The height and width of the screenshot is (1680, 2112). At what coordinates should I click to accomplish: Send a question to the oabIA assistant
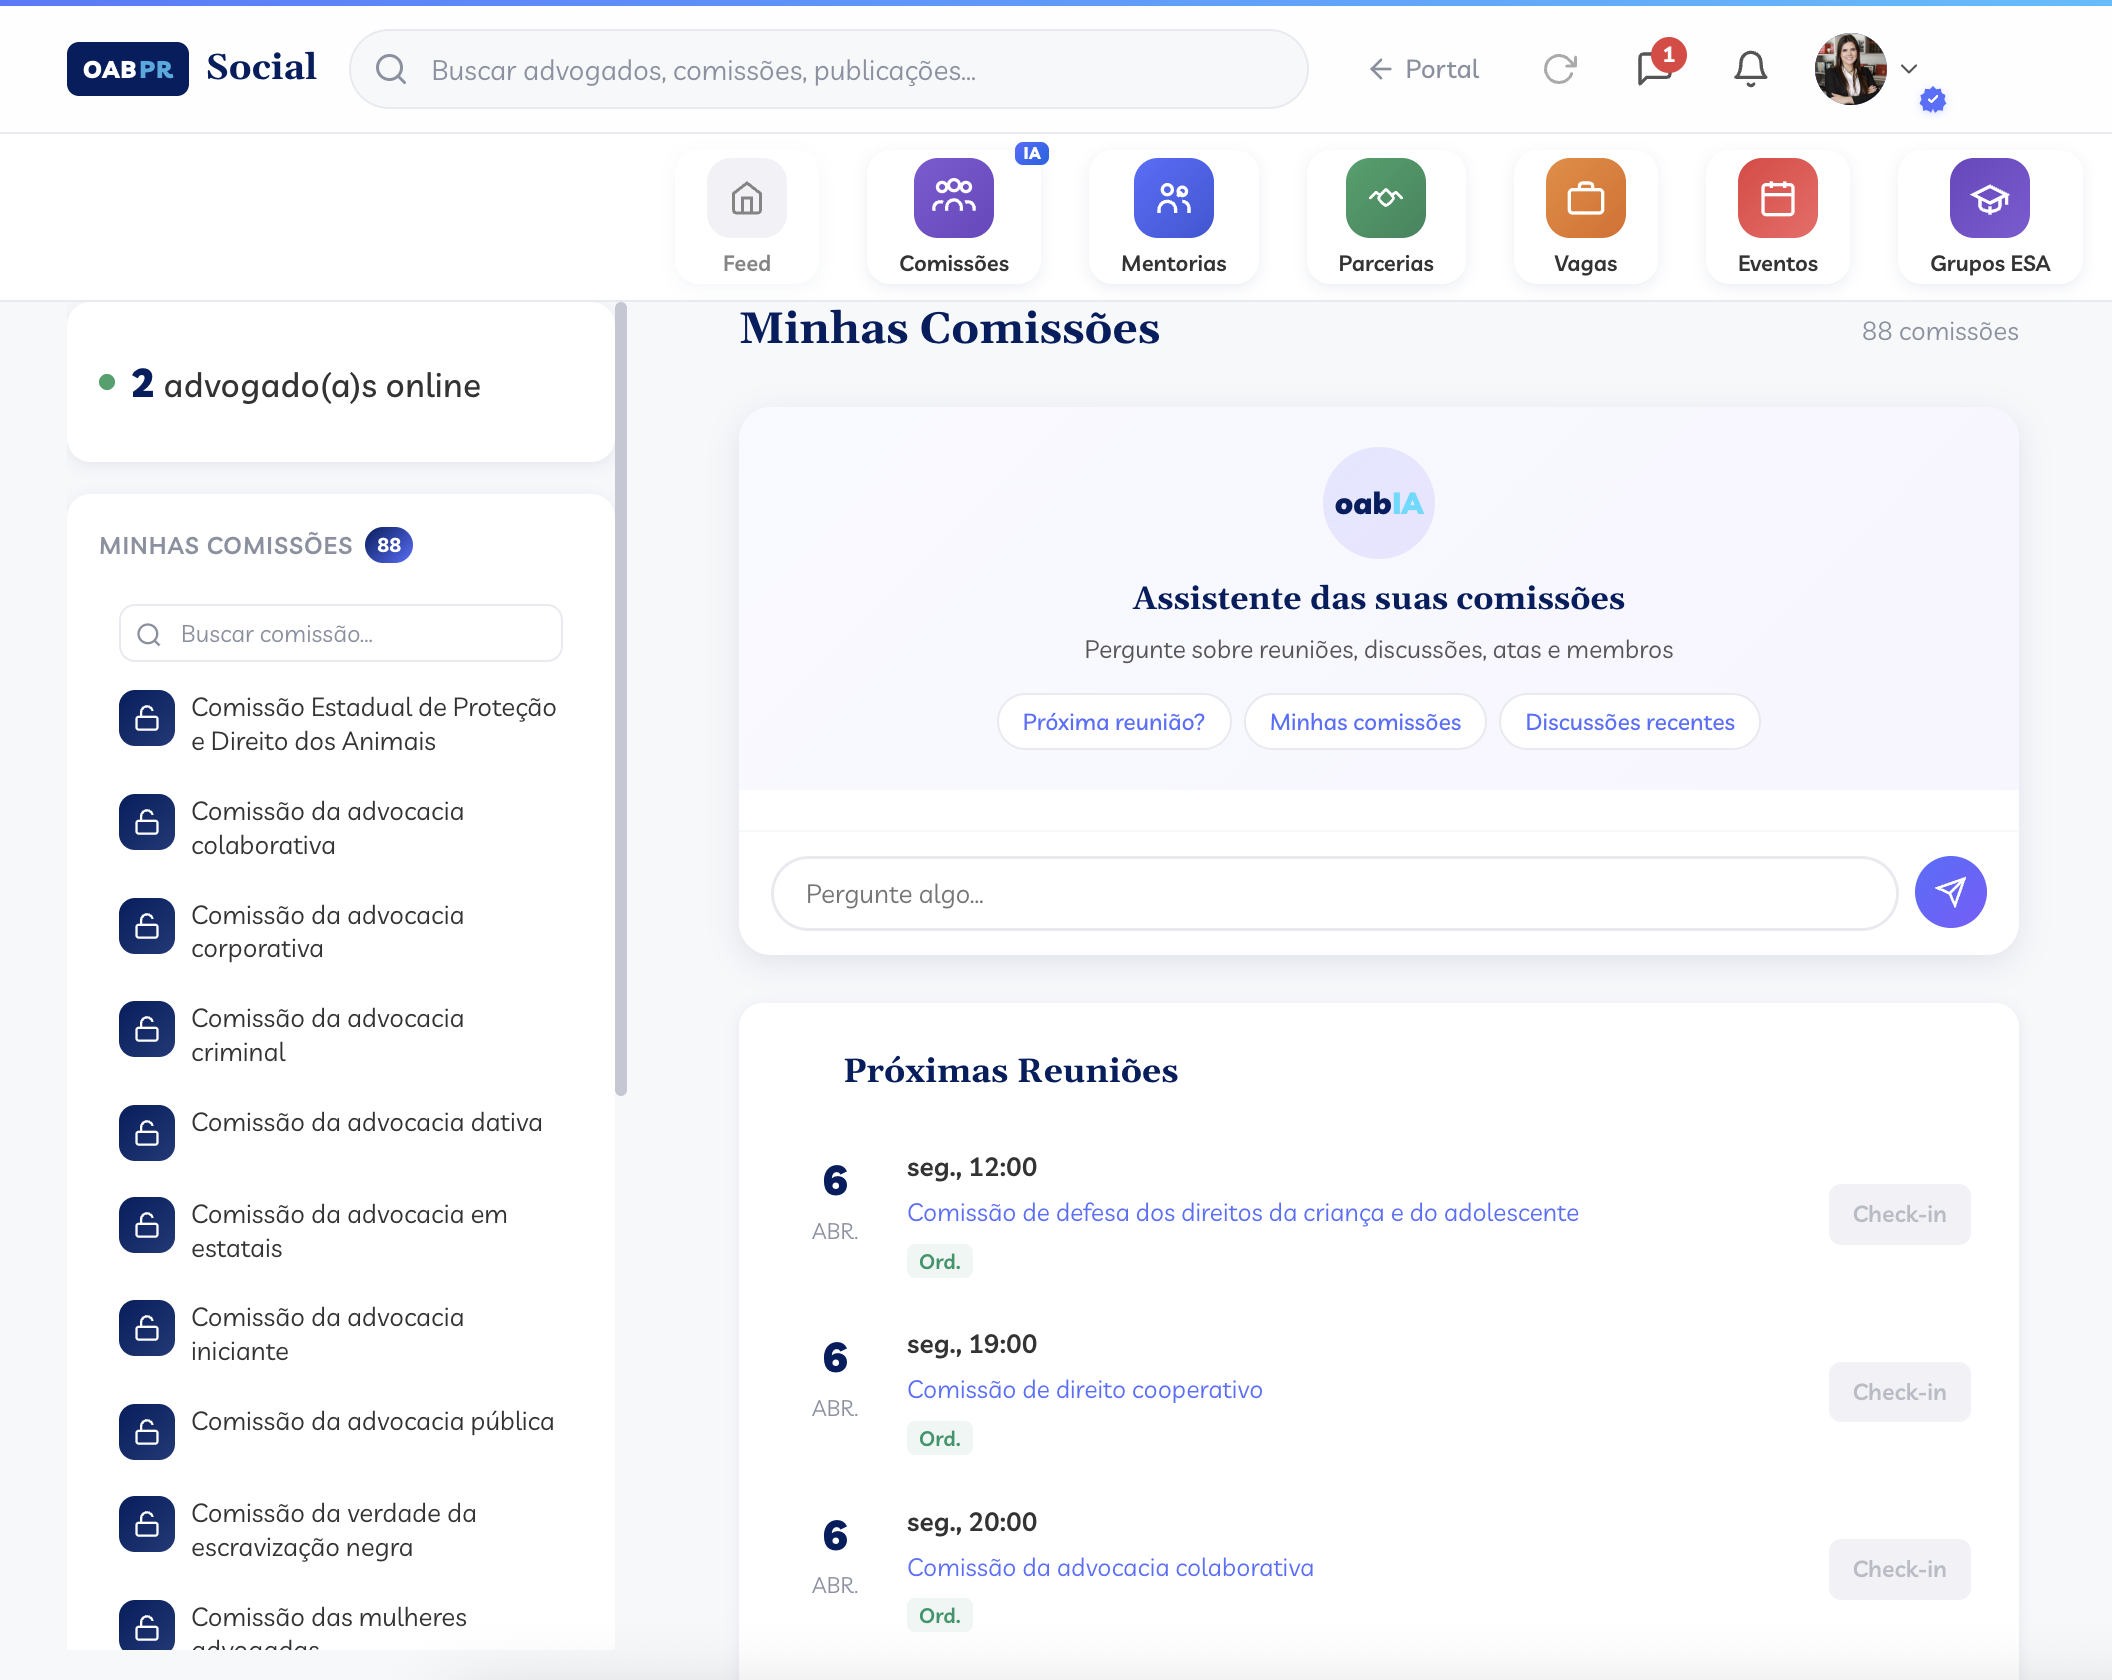point(1950,893)
